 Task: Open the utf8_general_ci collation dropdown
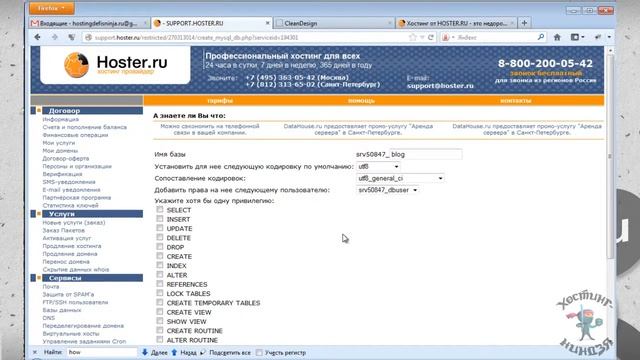pyautogui.click(x=400, y=178)
